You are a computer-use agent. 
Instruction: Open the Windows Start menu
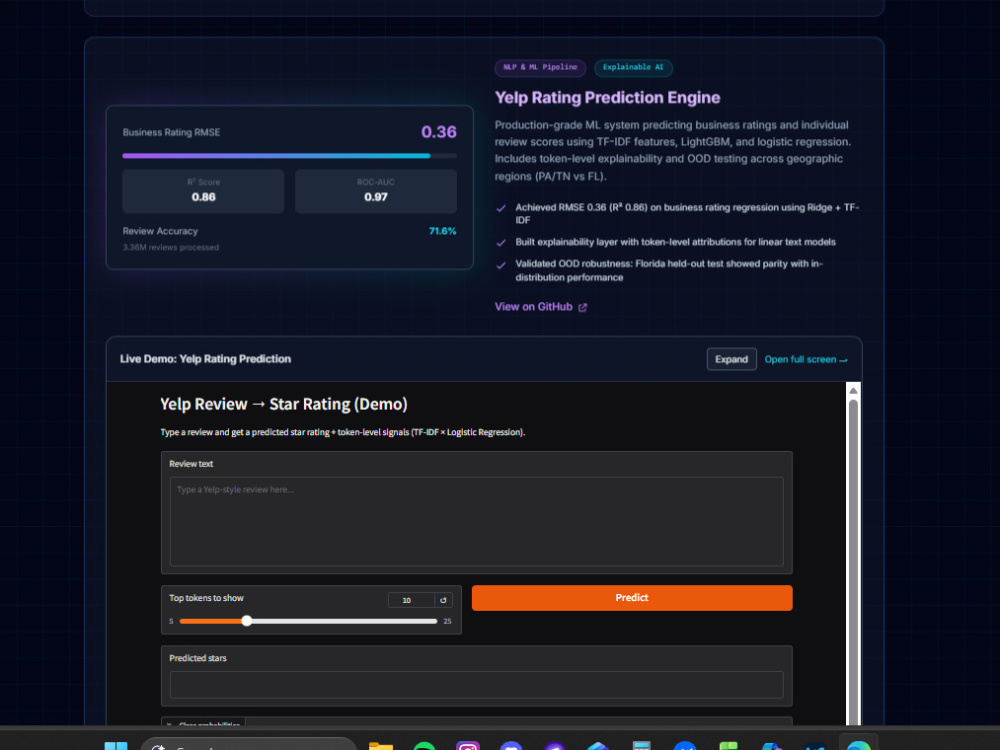pyautogui.click(x=115, y=746)
